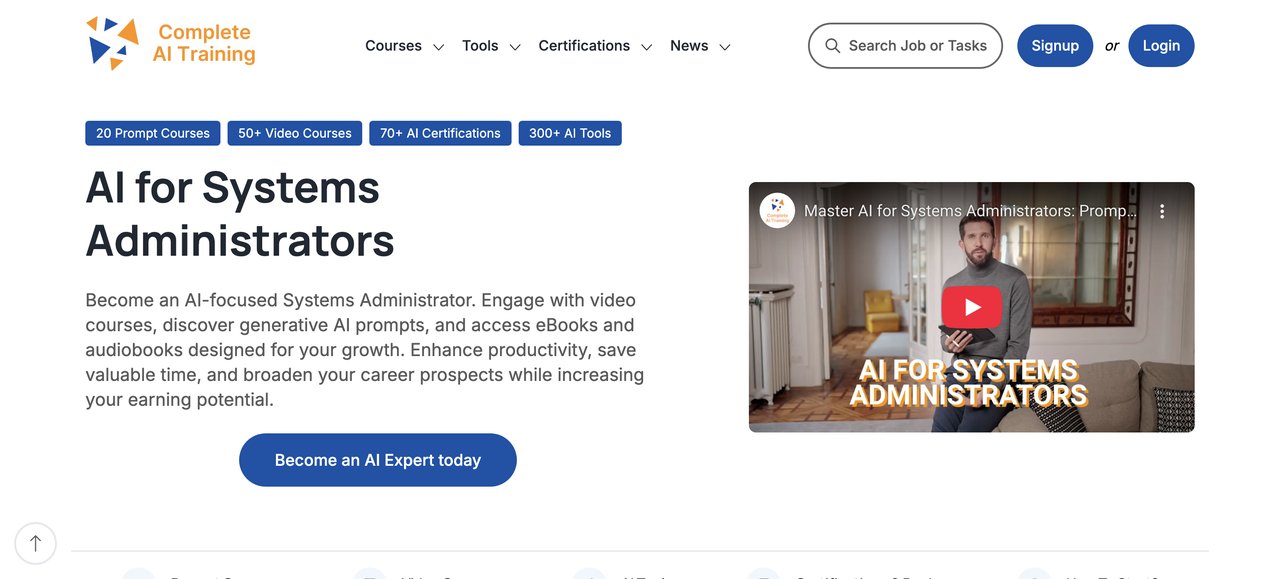The height and width of the screenshot is (579, 1280).
Task: Click the Complete AI Training triangle logo
Action: pos(112,44)
